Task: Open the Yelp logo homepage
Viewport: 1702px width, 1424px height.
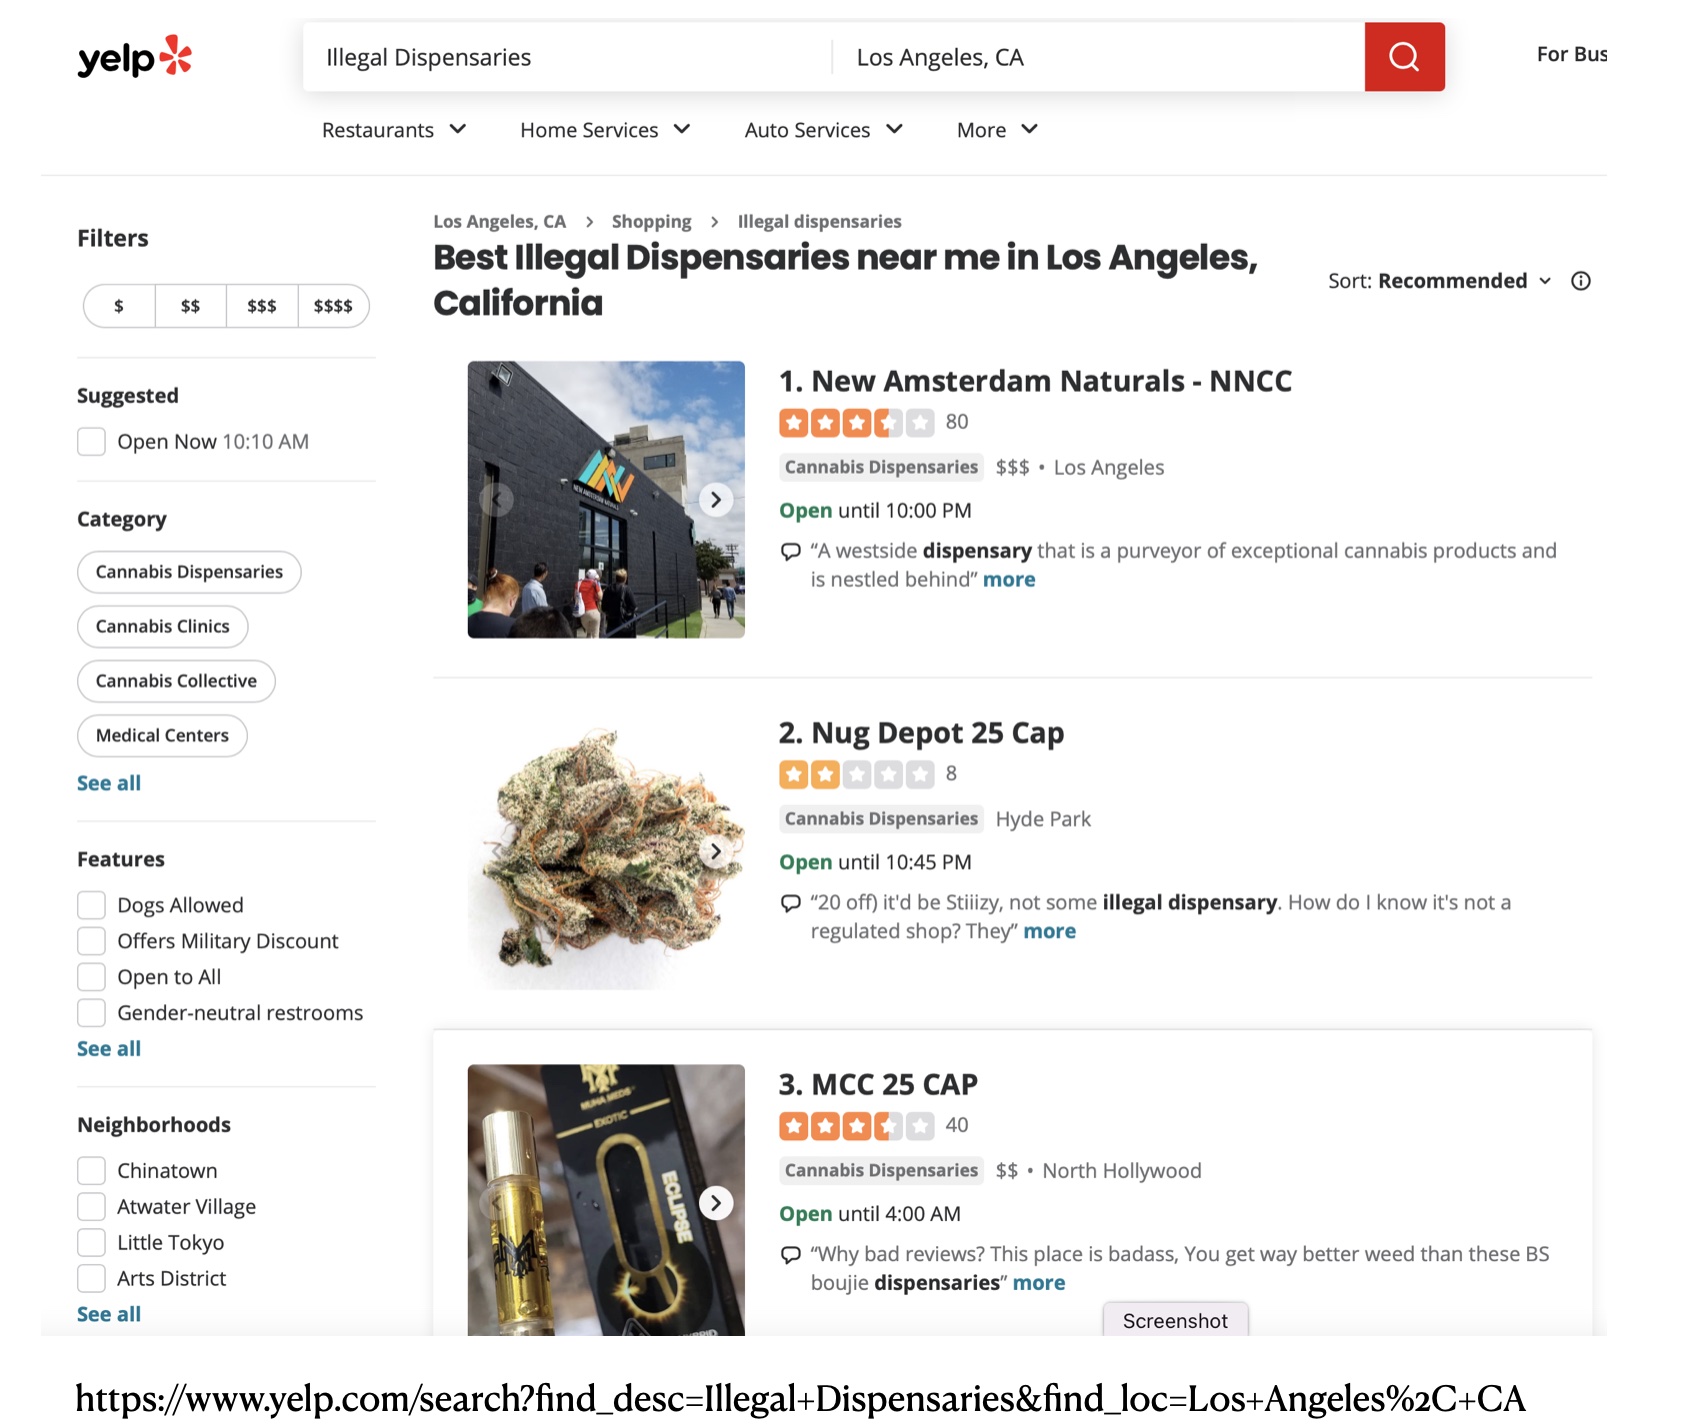Action: point(135,57)
